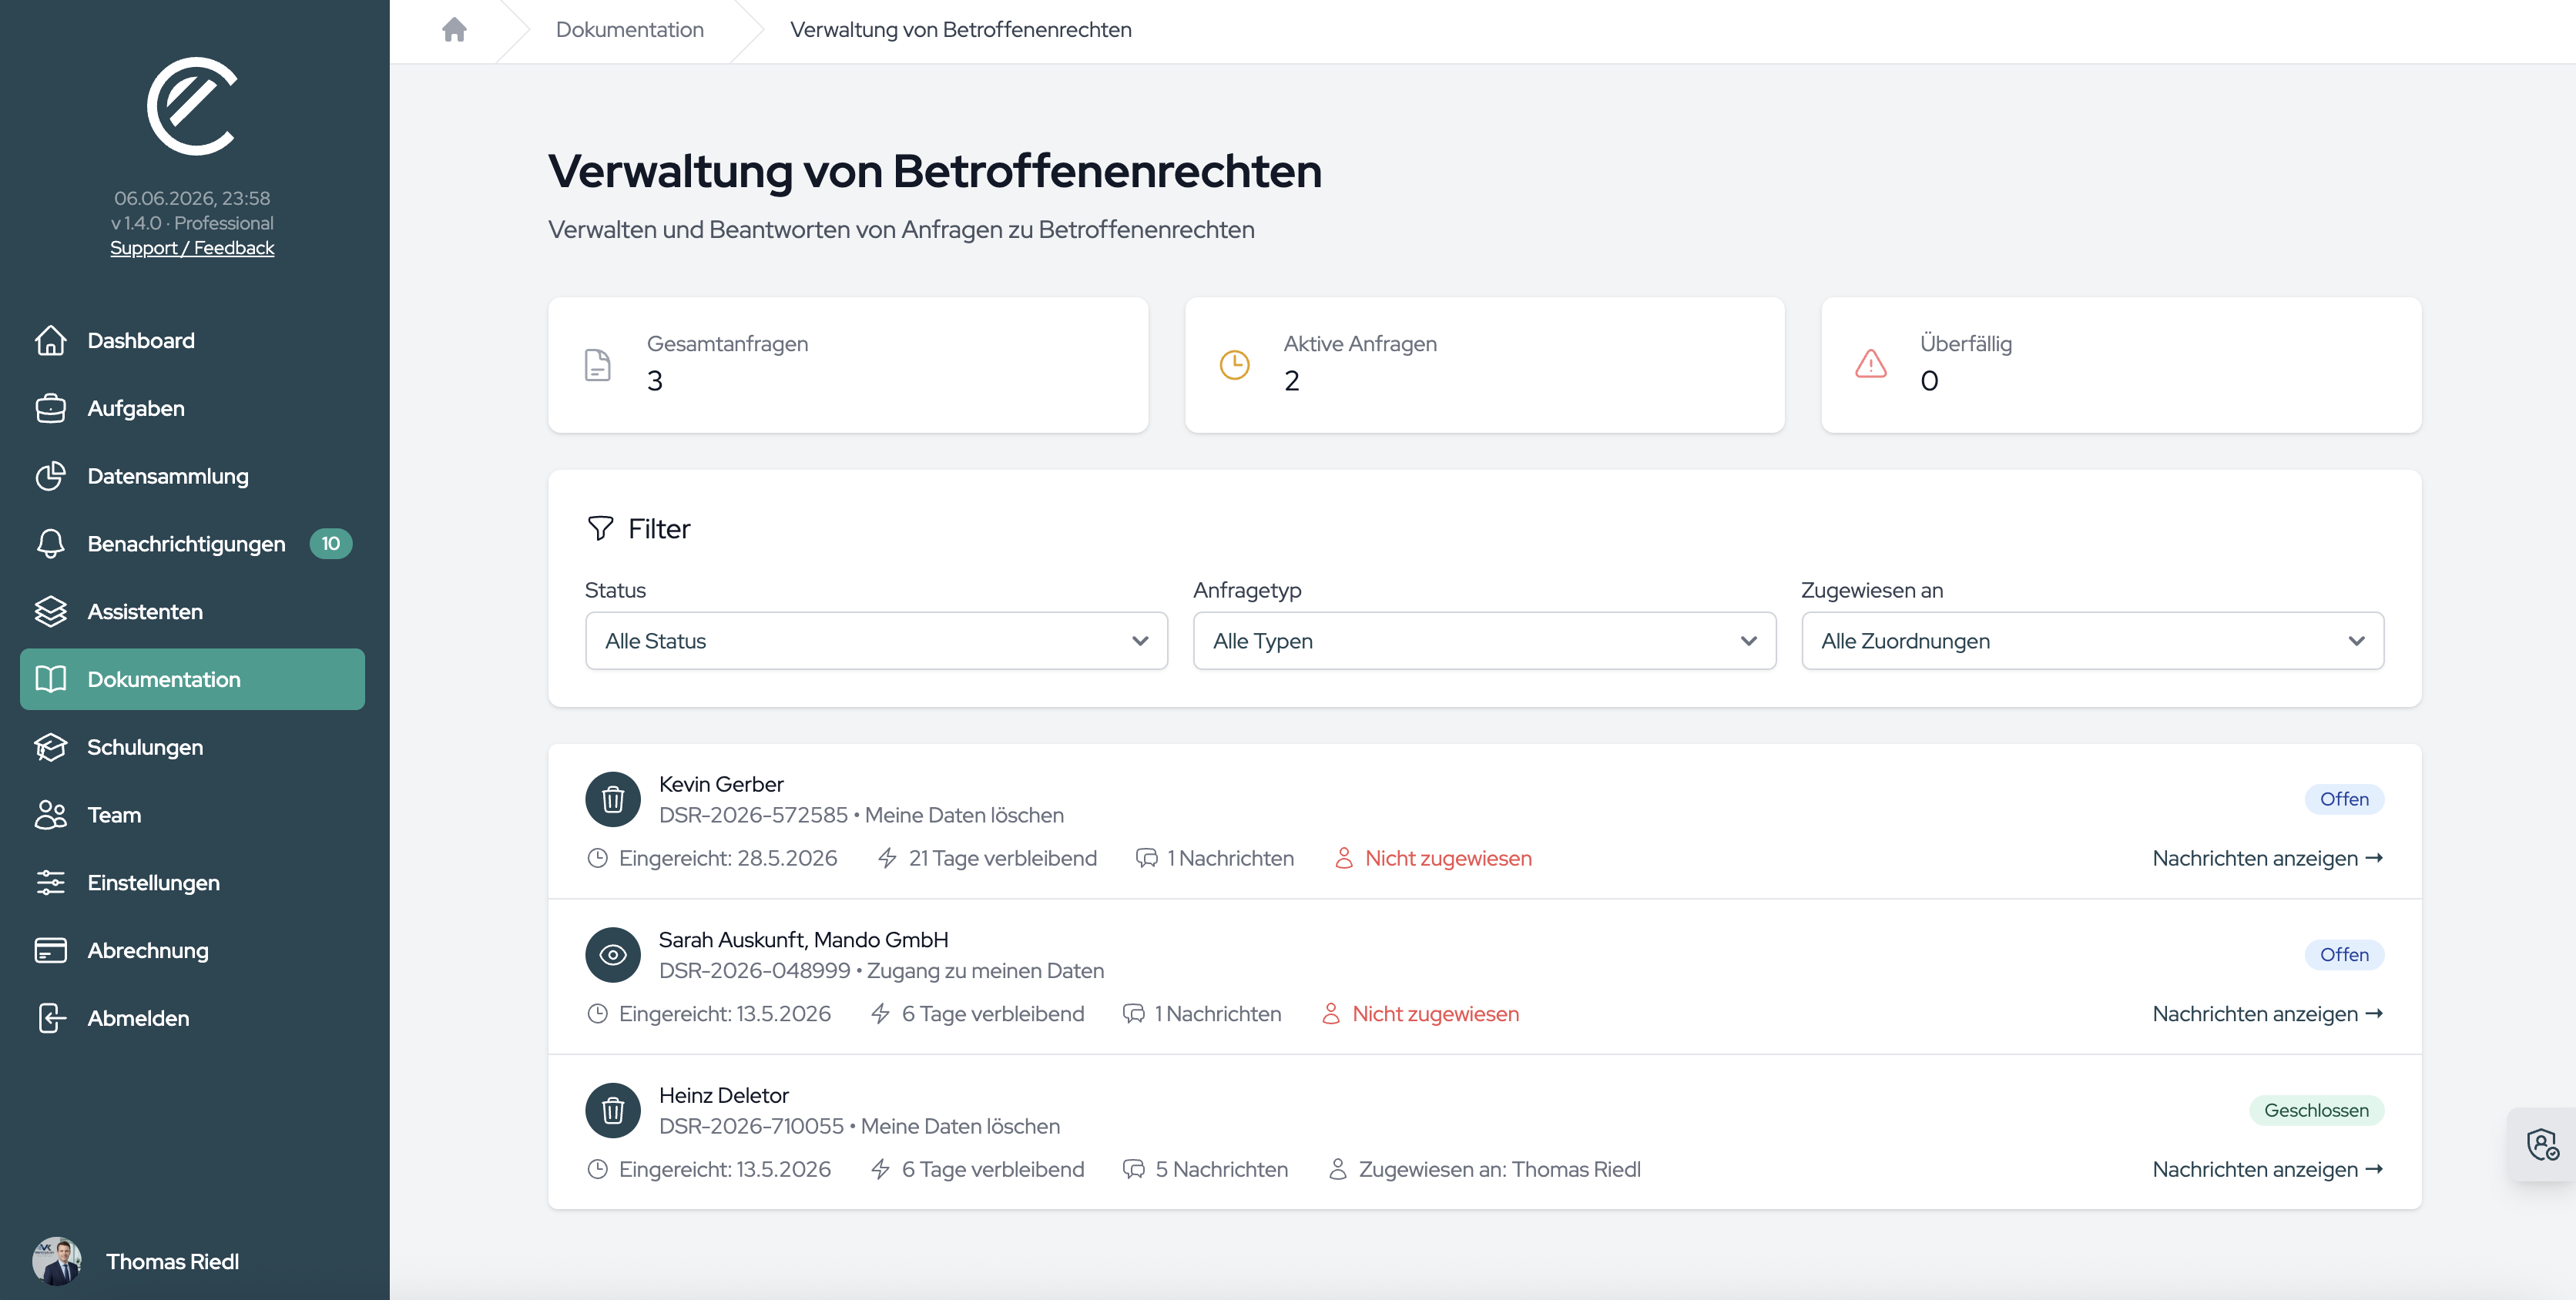Click the Dashboard house icon
Screen dimensions: 2576x1300
coord(51,340)
